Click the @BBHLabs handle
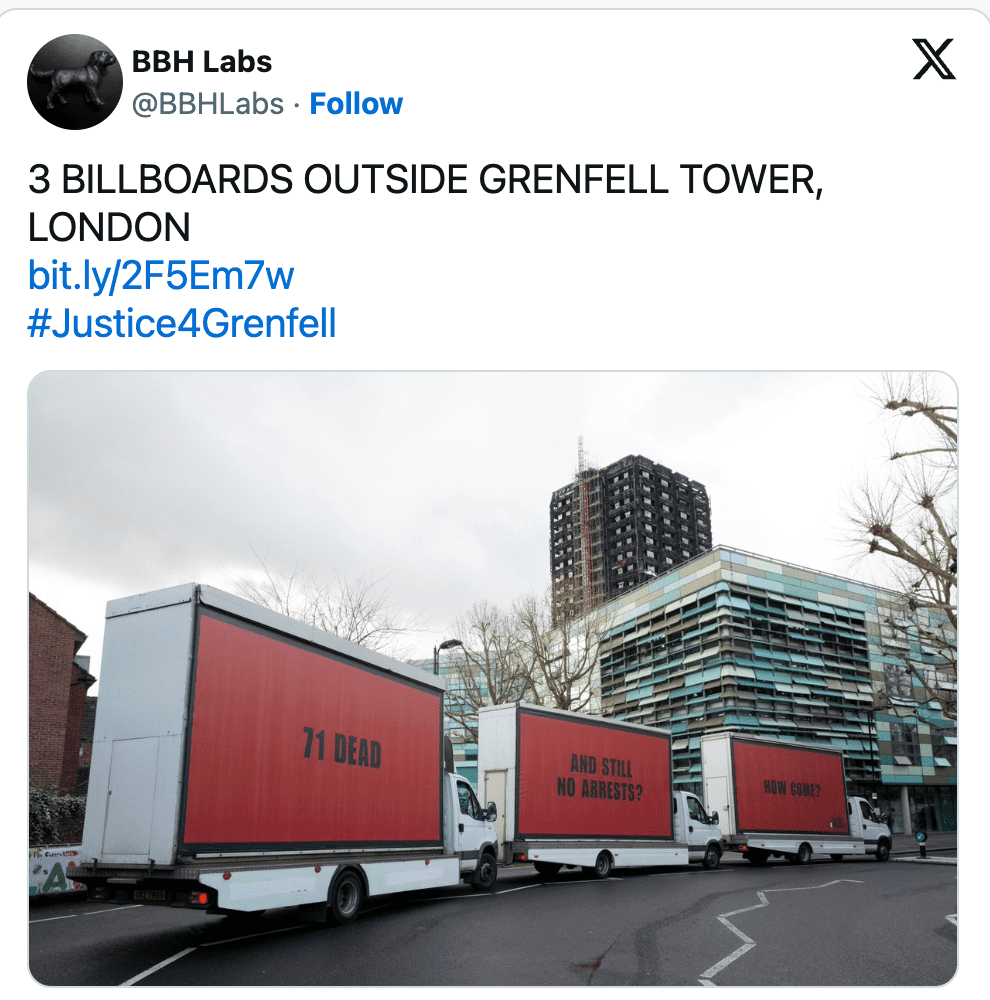 pyautogui.click(x=208, y=104)
